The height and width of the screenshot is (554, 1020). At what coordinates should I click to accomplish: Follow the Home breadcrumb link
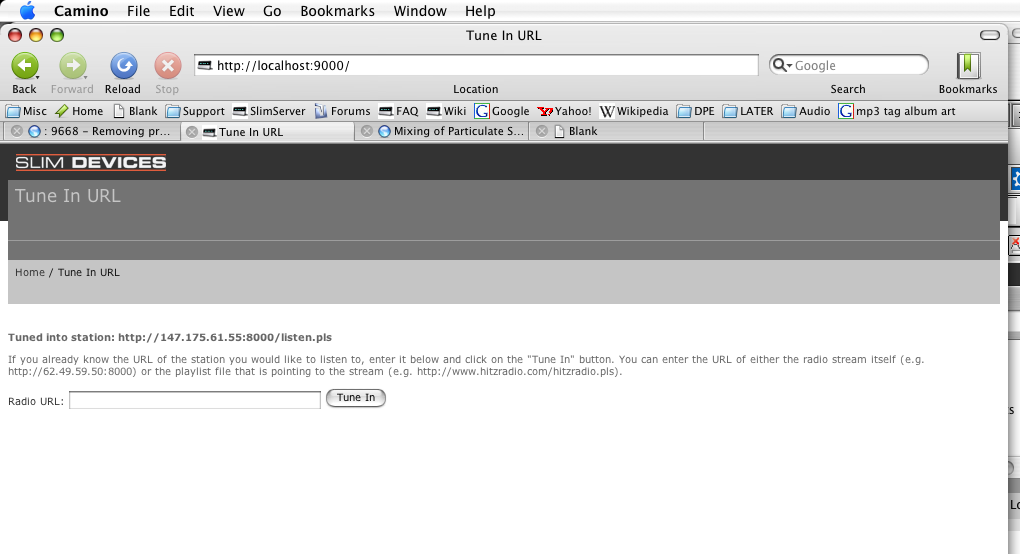click(29, 272)
